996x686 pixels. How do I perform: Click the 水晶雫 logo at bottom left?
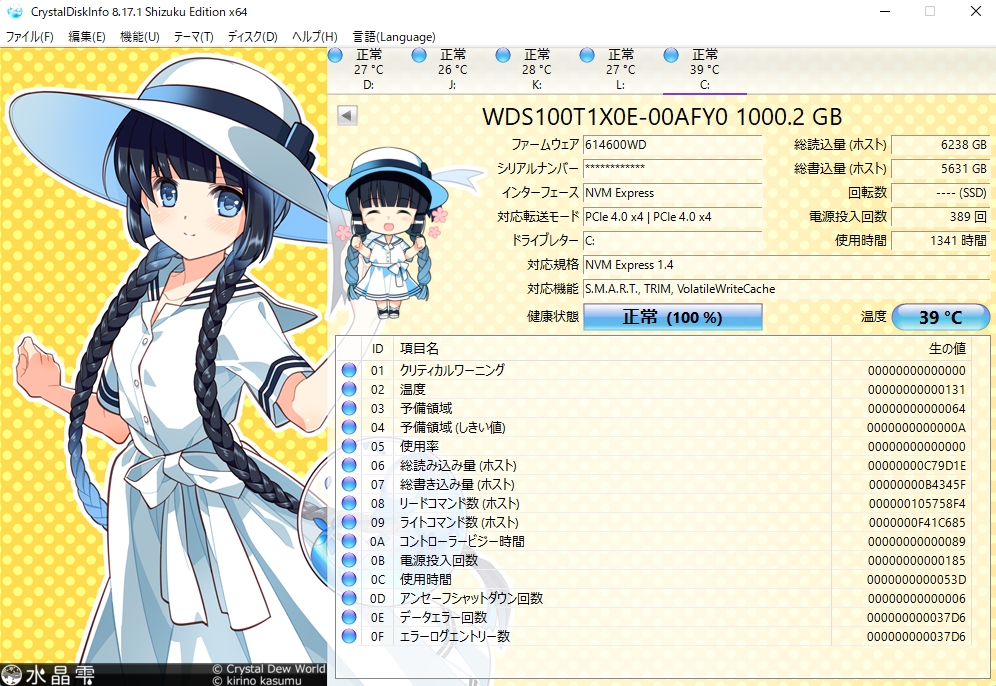pos(48,675)
